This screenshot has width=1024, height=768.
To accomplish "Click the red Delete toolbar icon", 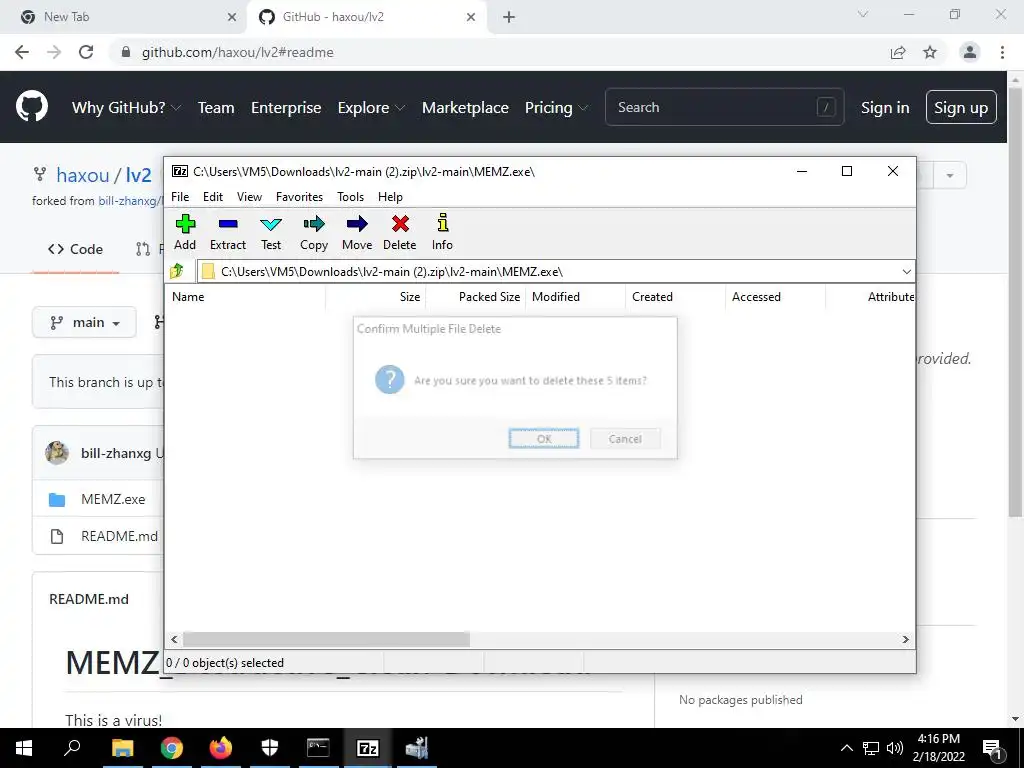I will click(x=400, y=232).
